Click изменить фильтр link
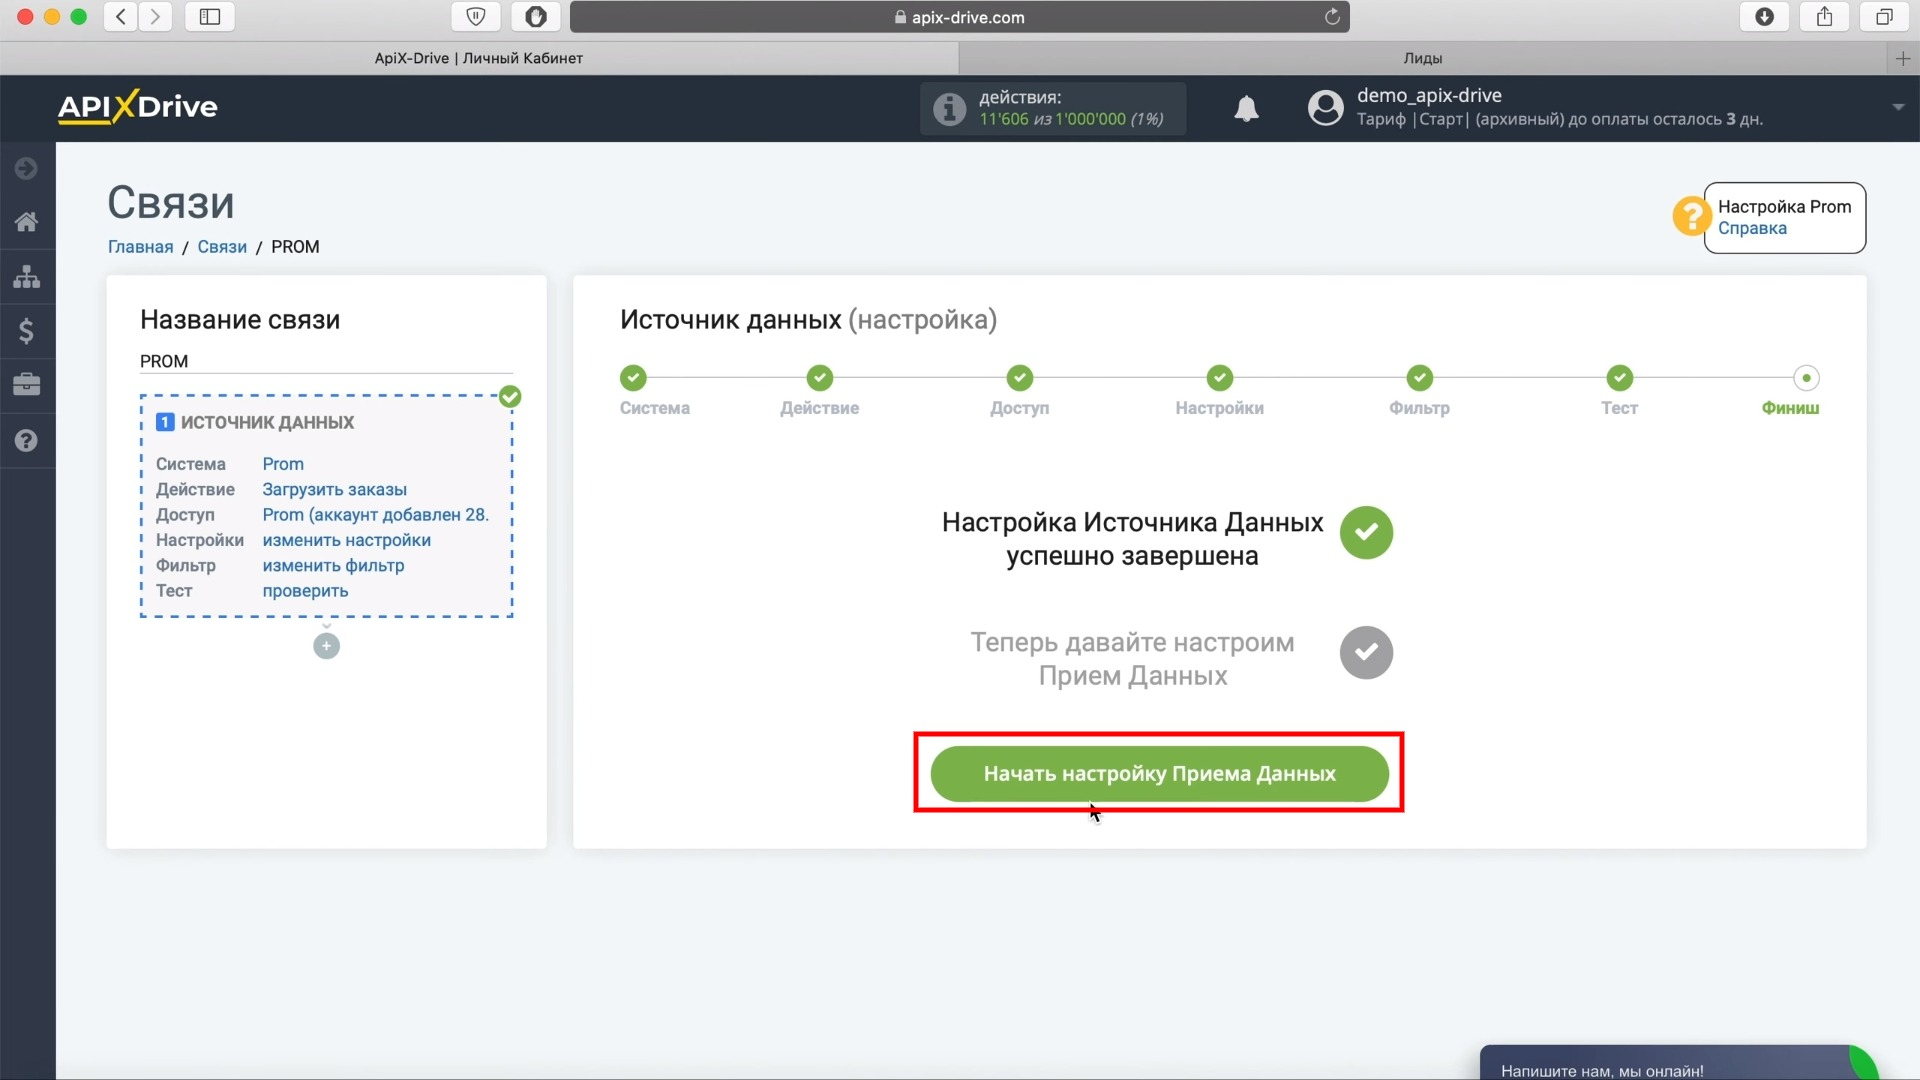This screenshot has height=1080, width=1920. (x=333, y=565)
